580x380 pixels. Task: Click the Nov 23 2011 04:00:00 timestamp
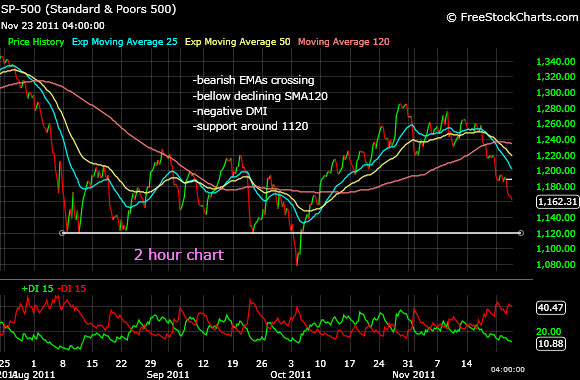coord(53,26)
